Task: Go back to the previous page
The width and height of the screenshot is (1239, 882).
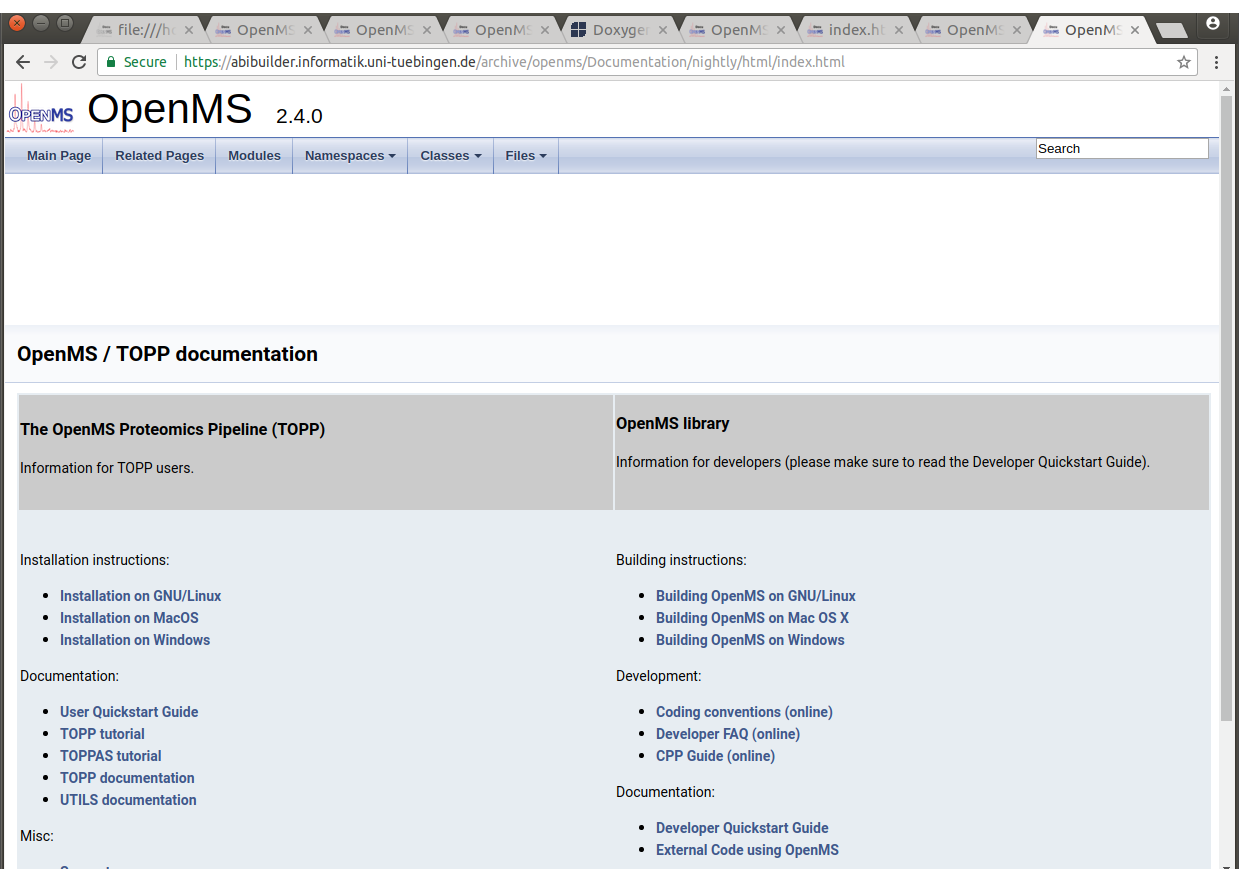Action: click(23, 62)
